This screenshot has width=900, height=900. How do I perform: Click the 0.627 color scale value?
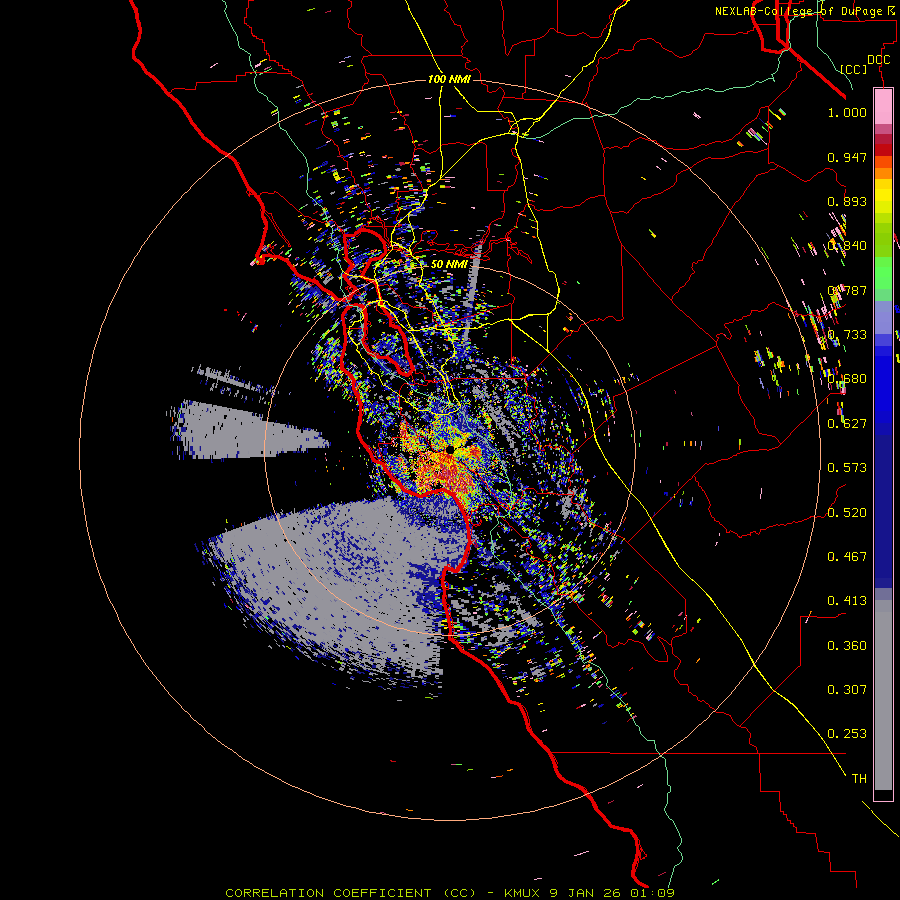tap(847, 424)
